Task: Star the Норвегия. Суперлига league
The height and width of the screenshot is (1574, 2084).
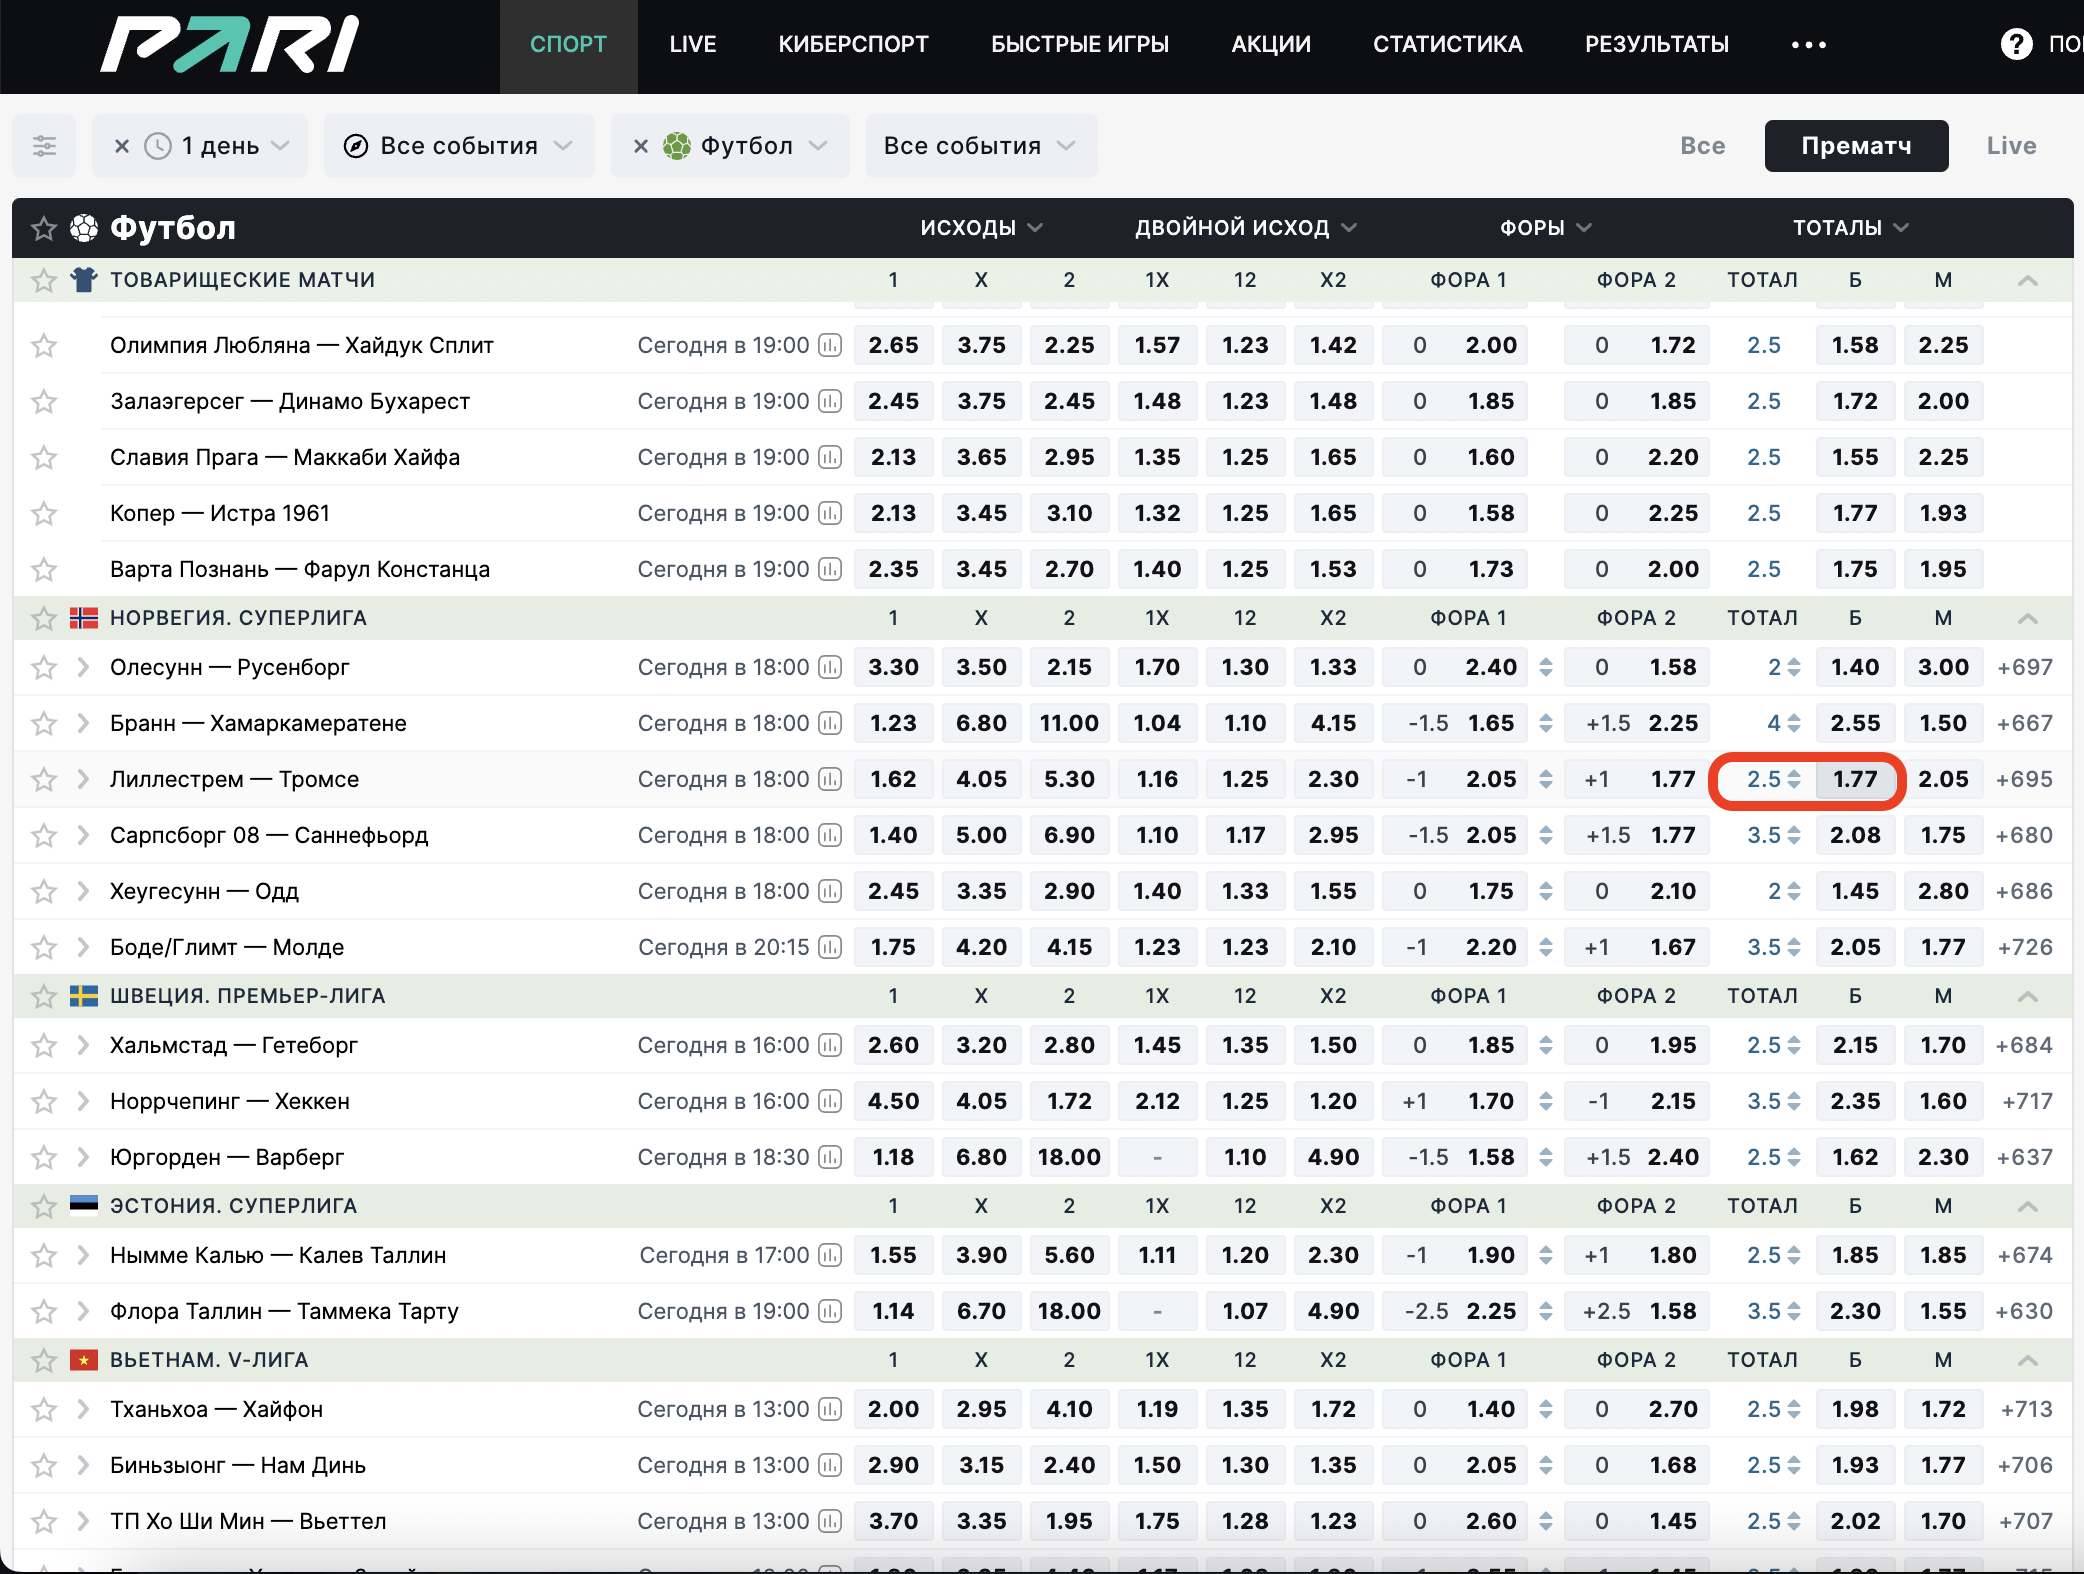Action: pyautogui.click(x=43, y=618)
